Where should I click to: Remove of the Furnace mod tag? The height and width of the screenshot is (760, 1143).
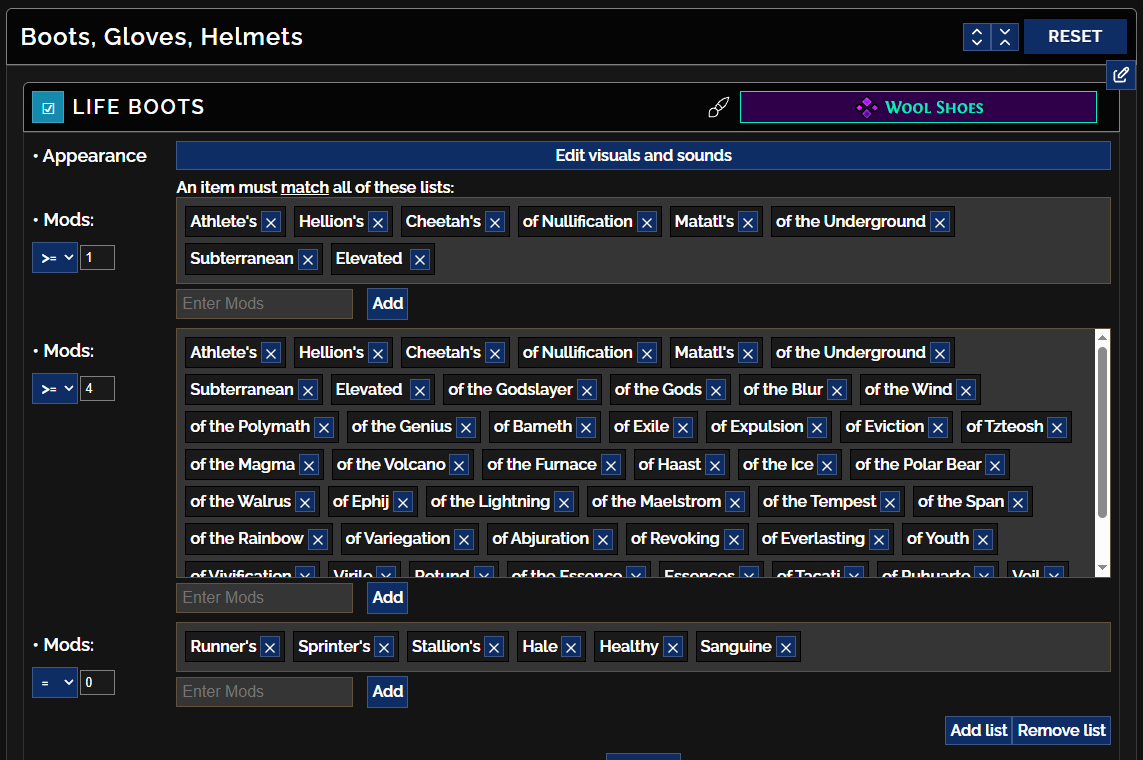pos(611,465)
